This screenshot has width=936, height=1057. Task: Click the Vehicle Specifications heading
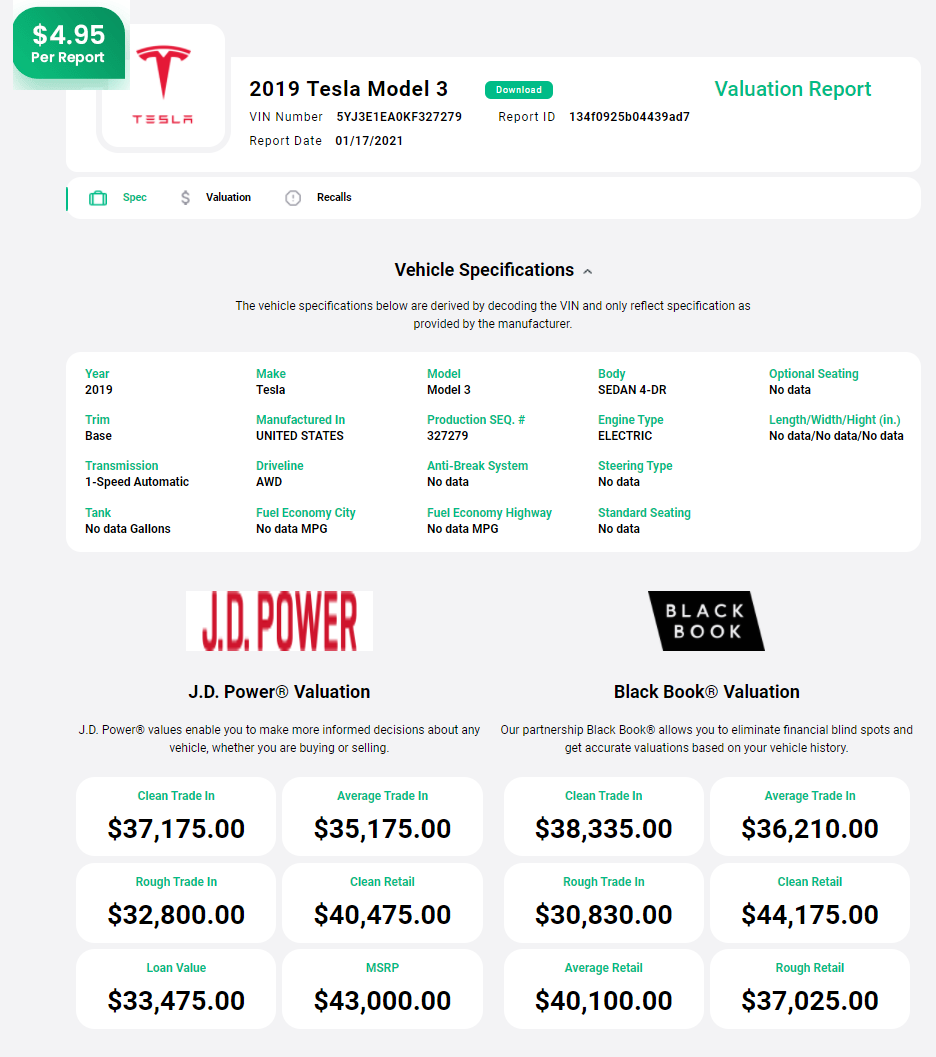pyautogui.click(x=485, y=270)
